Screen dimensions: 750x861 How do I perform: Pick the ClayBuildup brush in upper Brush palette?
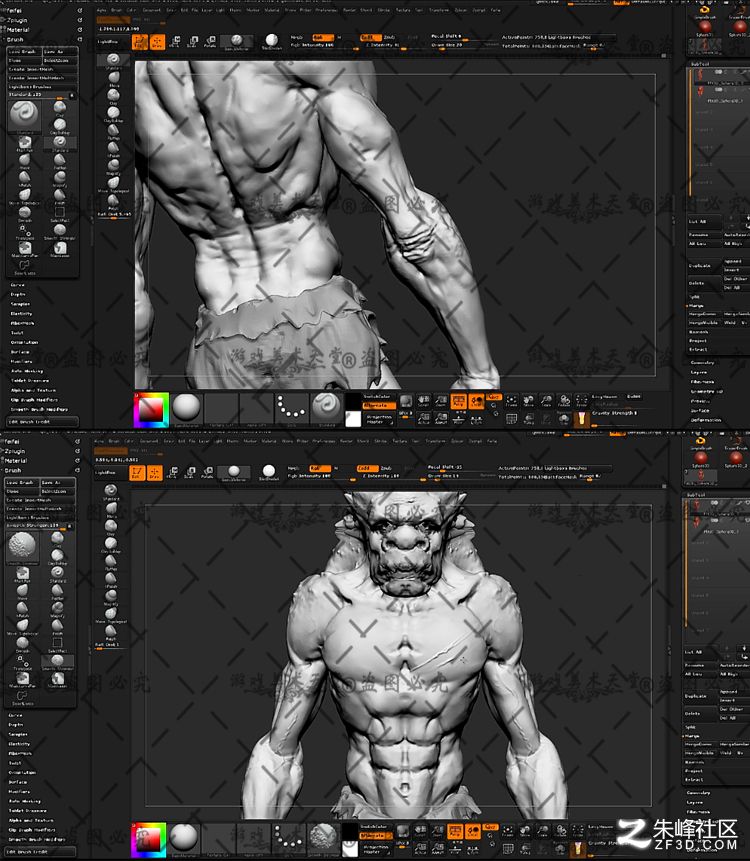click(x=60, y=126)
